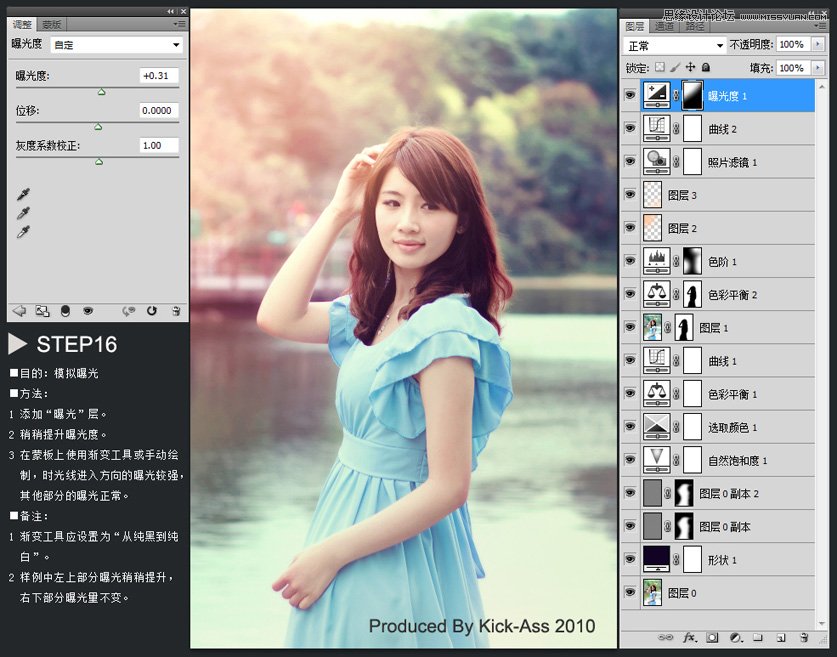837x657 pixels.
Task: Open the Add layer style (fx) menu
Action: coord(689,638)
